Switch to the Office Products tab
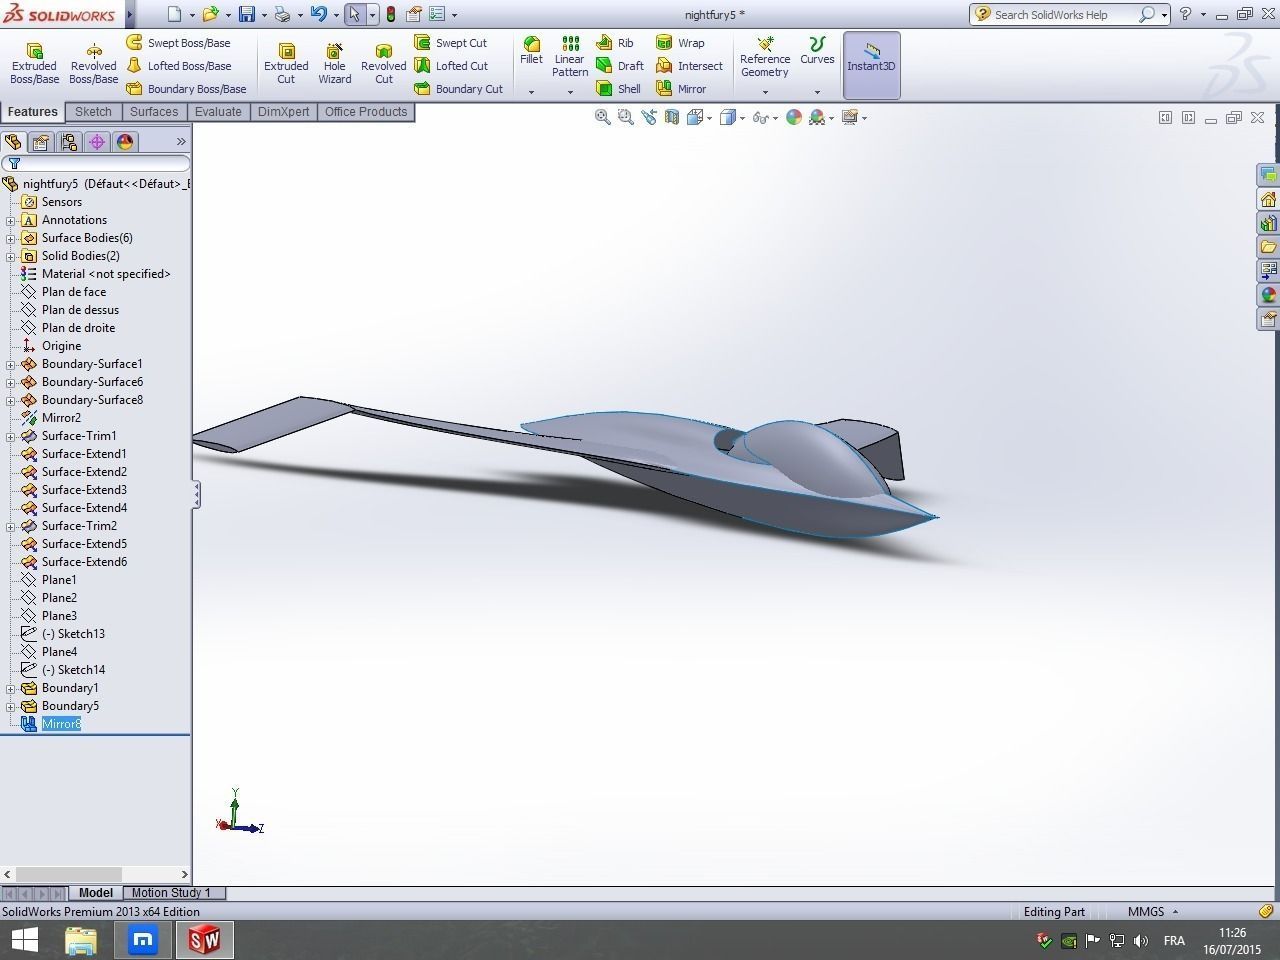The height and width of the screenshot is (960, 1280). pyautogui.click(x=366, y=112)
